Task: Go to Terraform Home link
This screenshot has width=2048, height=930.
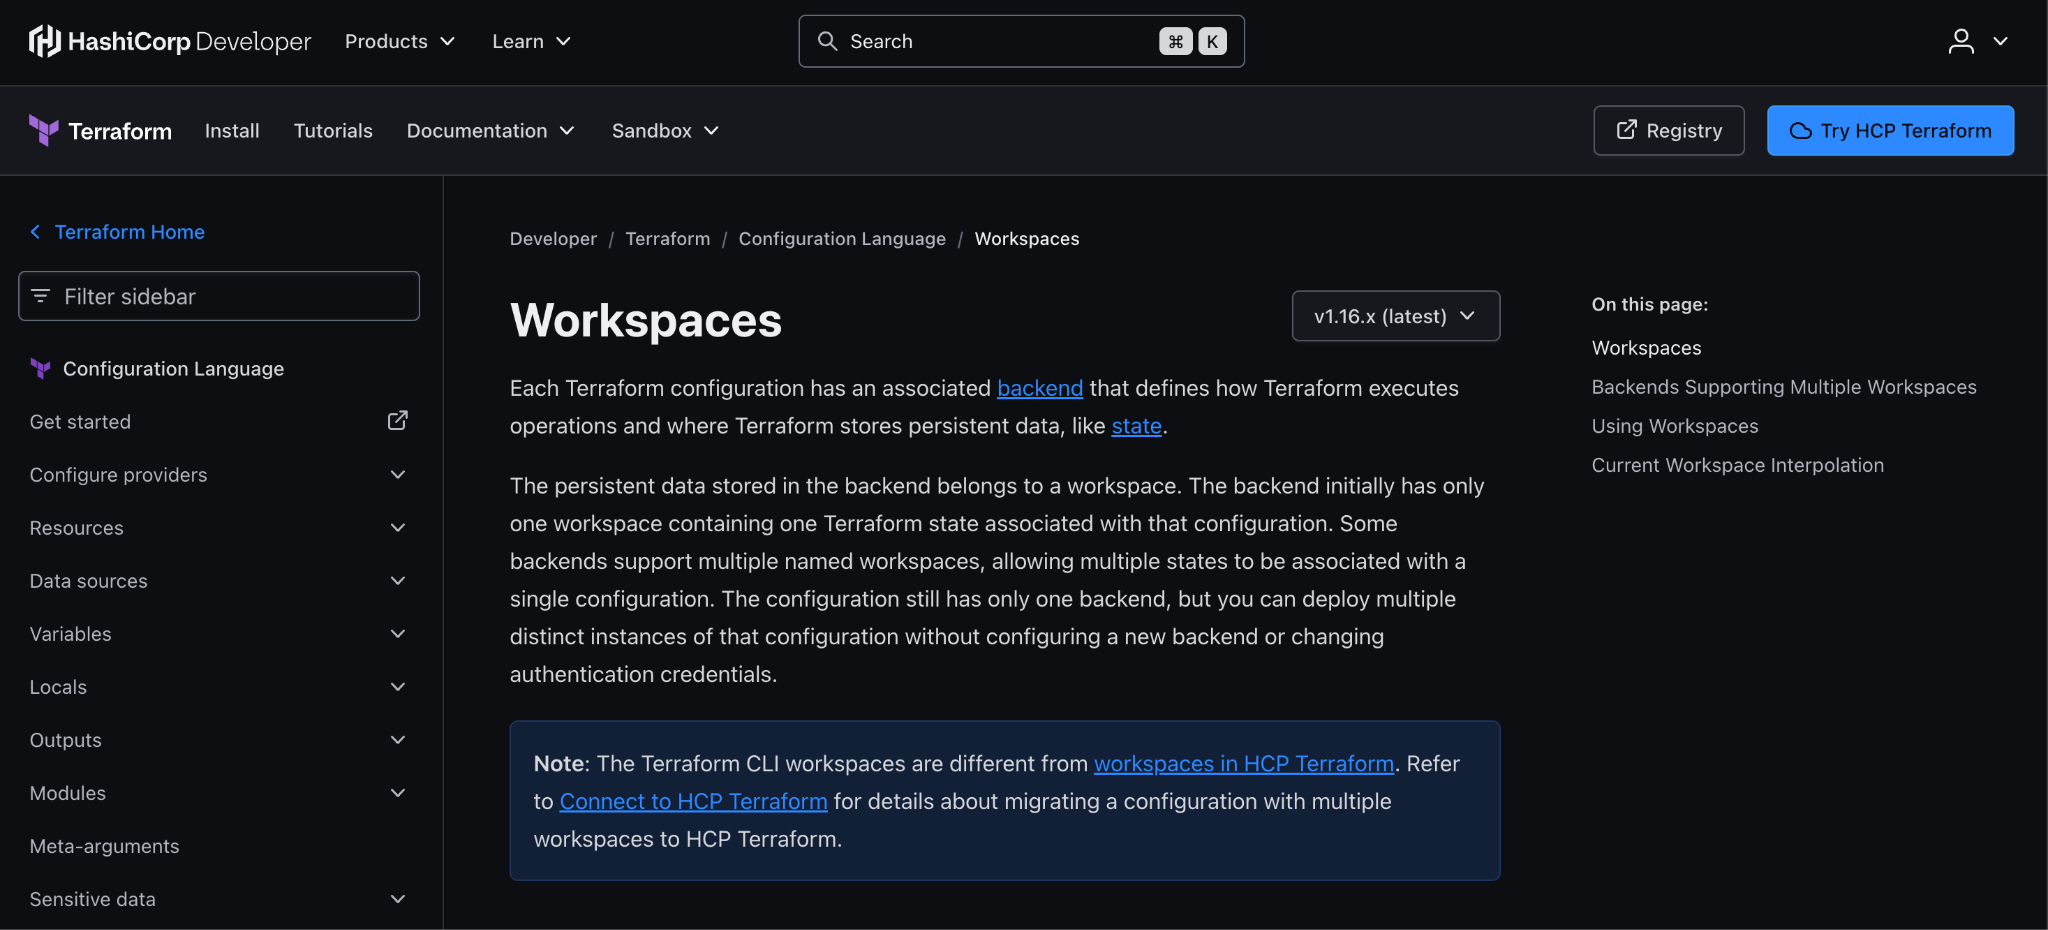Action: point(129,232)
